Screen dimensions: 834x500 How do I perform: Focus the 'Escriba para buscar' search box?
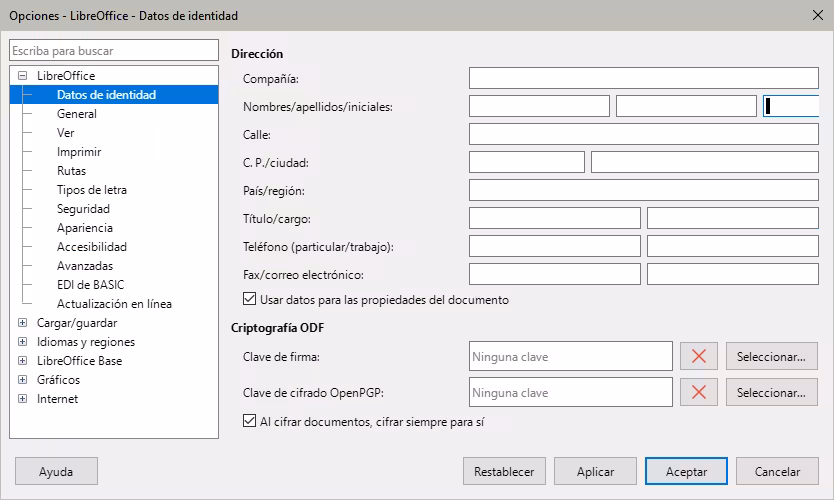[x=114, y=51]
